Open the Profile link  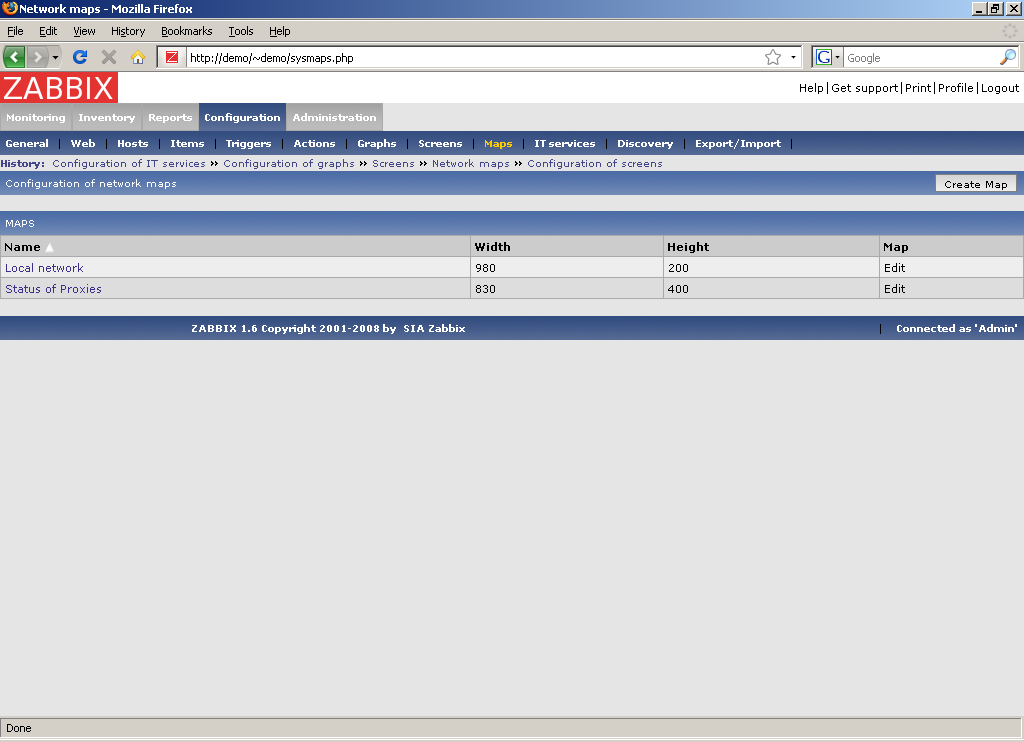955,88
